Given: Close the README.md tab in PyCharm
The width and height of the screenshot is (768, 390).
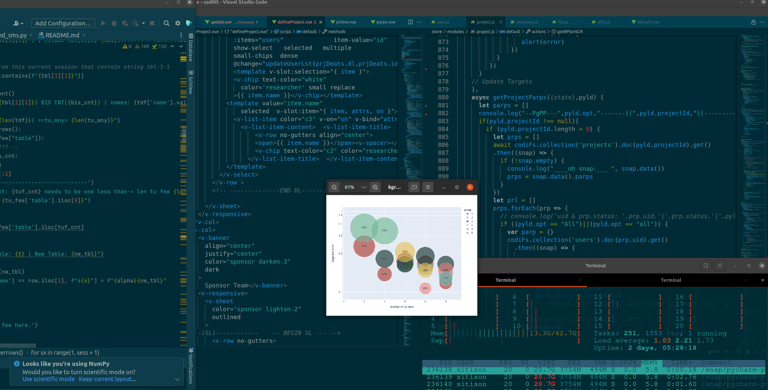Looking at the screenshot, I should [84, 35].
